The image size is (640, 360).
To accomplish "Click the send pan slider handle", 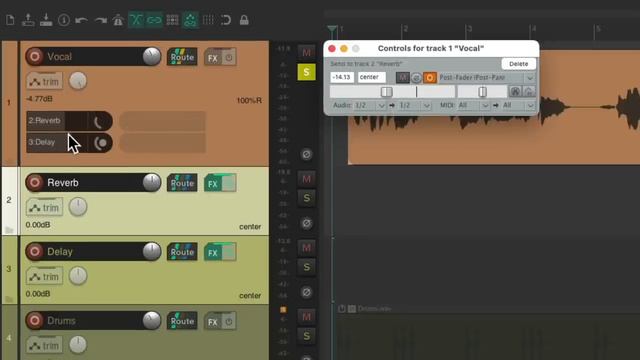I will pos(482,92).
